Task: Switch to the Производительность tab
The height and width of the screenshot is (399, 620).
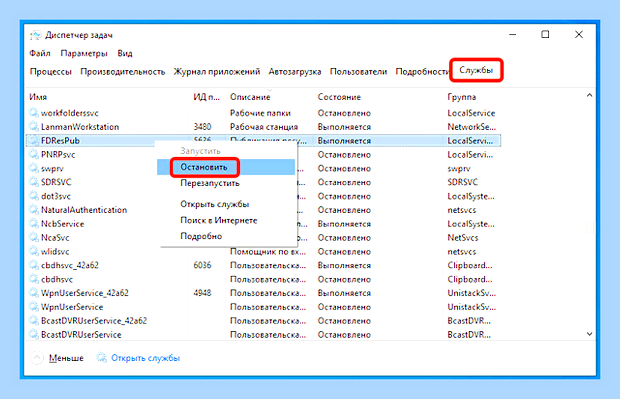Action: [123, 72]
